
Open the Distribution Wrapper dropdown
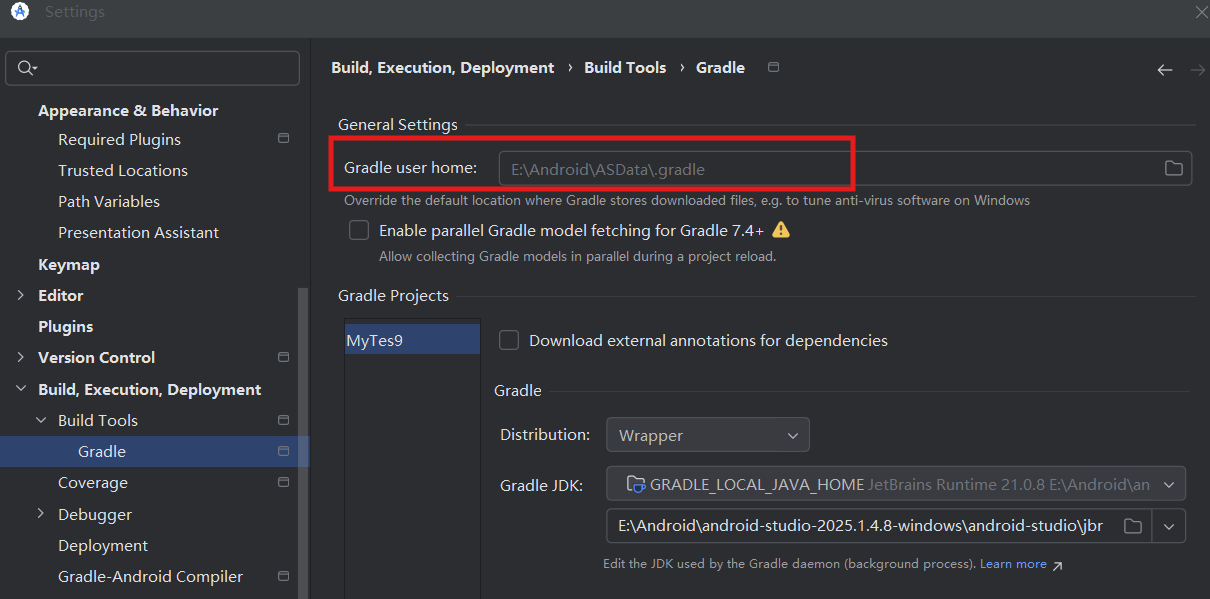pyautogui.click(x=708, y=435)
